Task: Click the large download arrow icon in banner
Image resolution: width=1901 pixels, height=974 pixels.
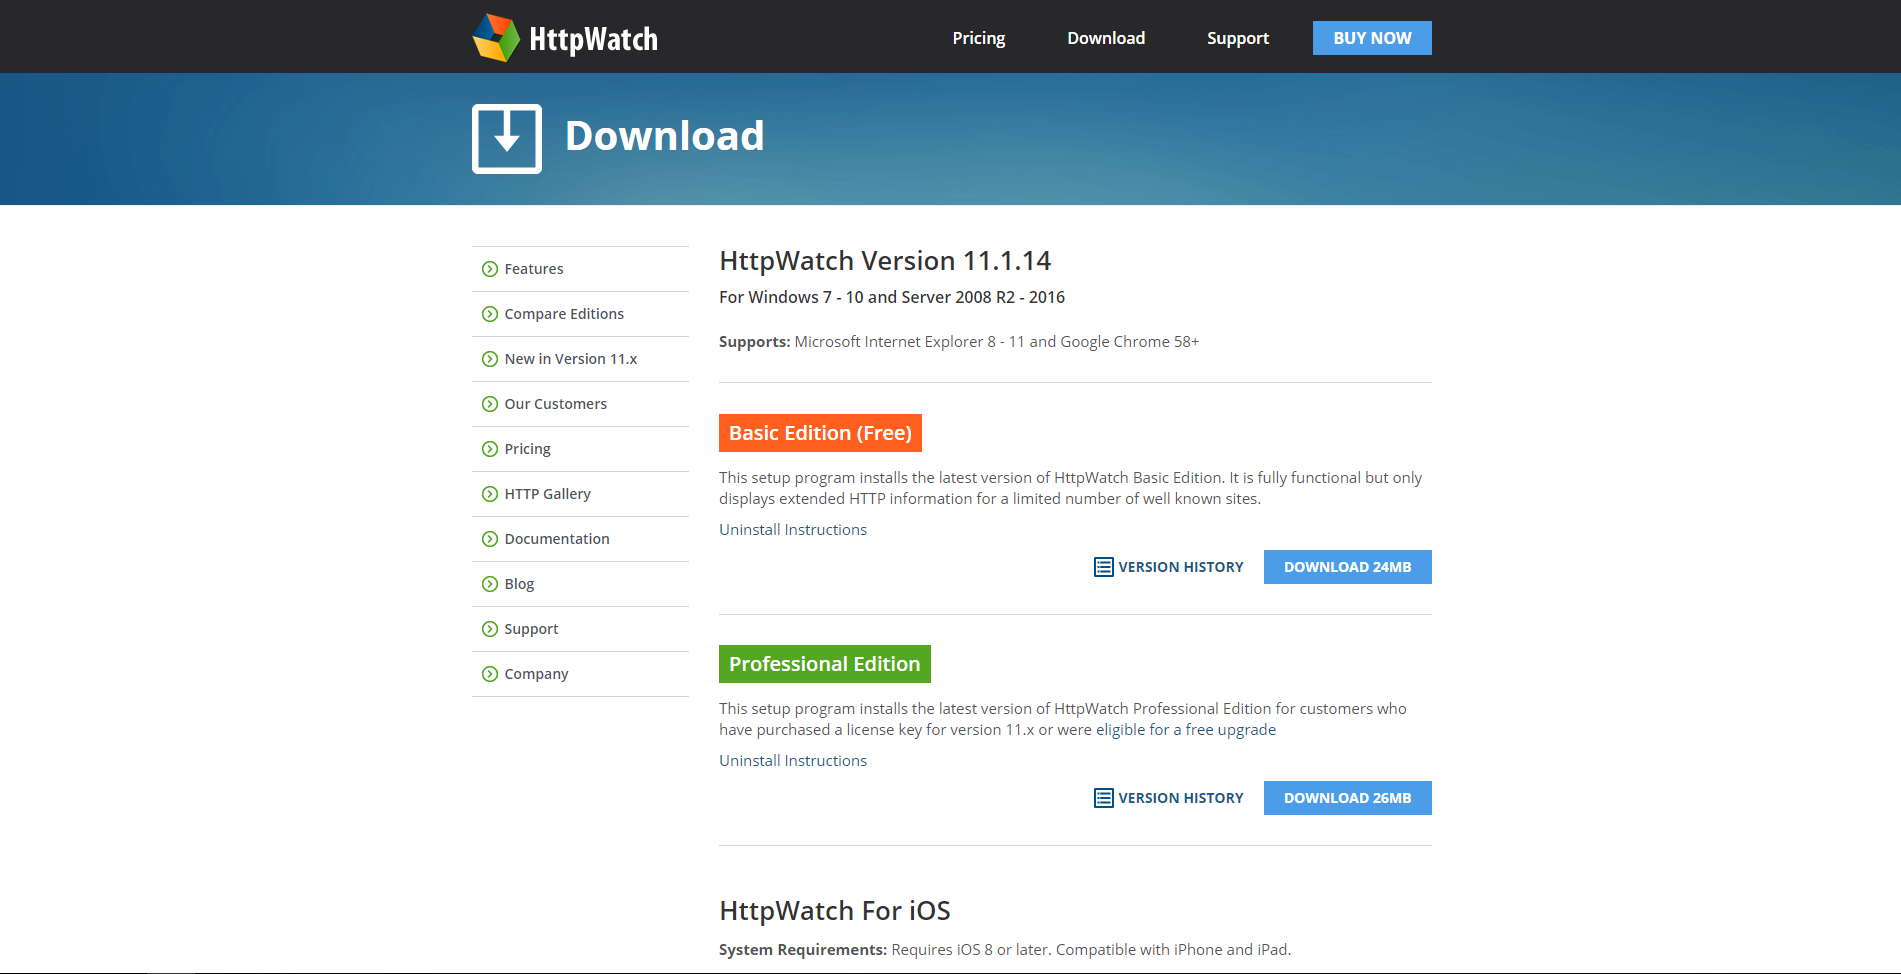Action: [x=507, y=139]
